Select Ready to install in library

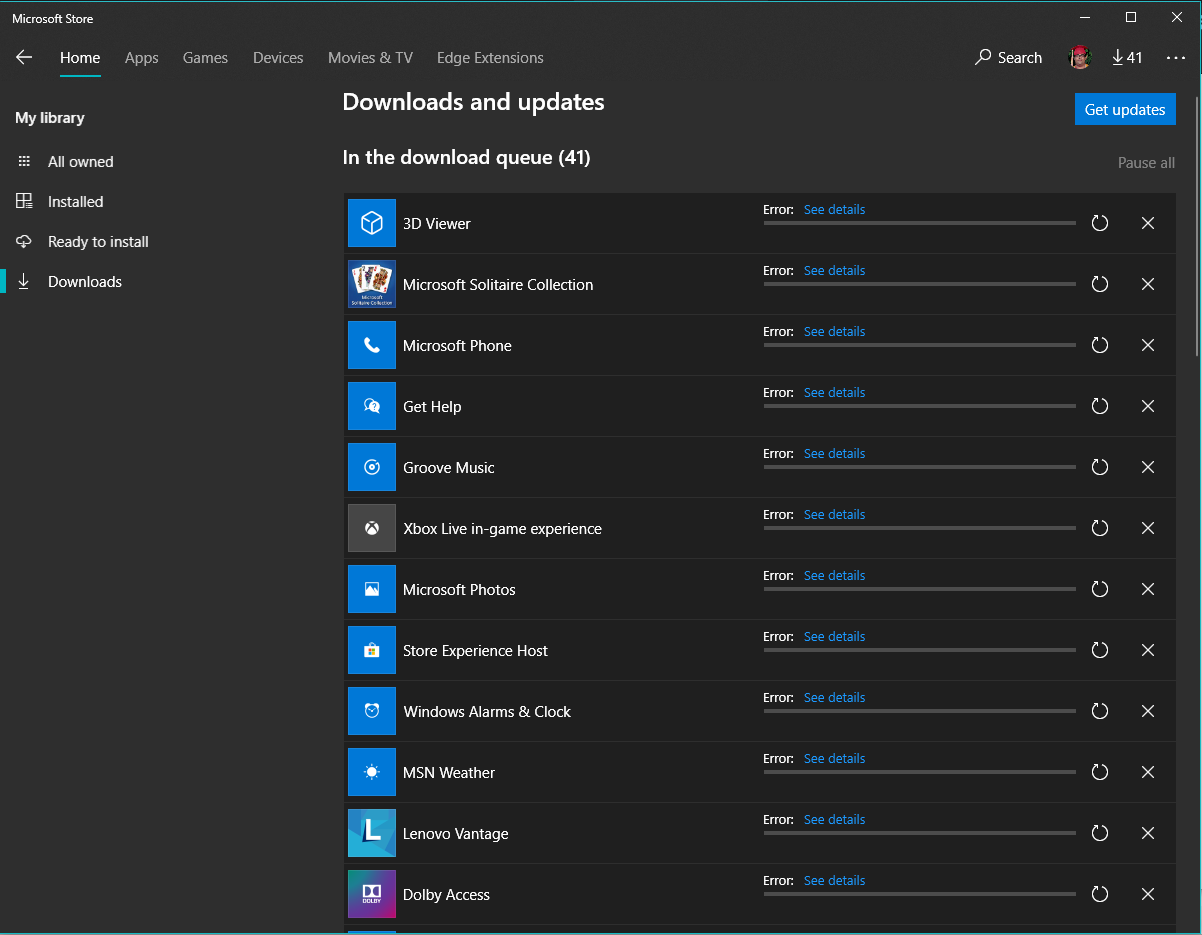pos(98,242)
